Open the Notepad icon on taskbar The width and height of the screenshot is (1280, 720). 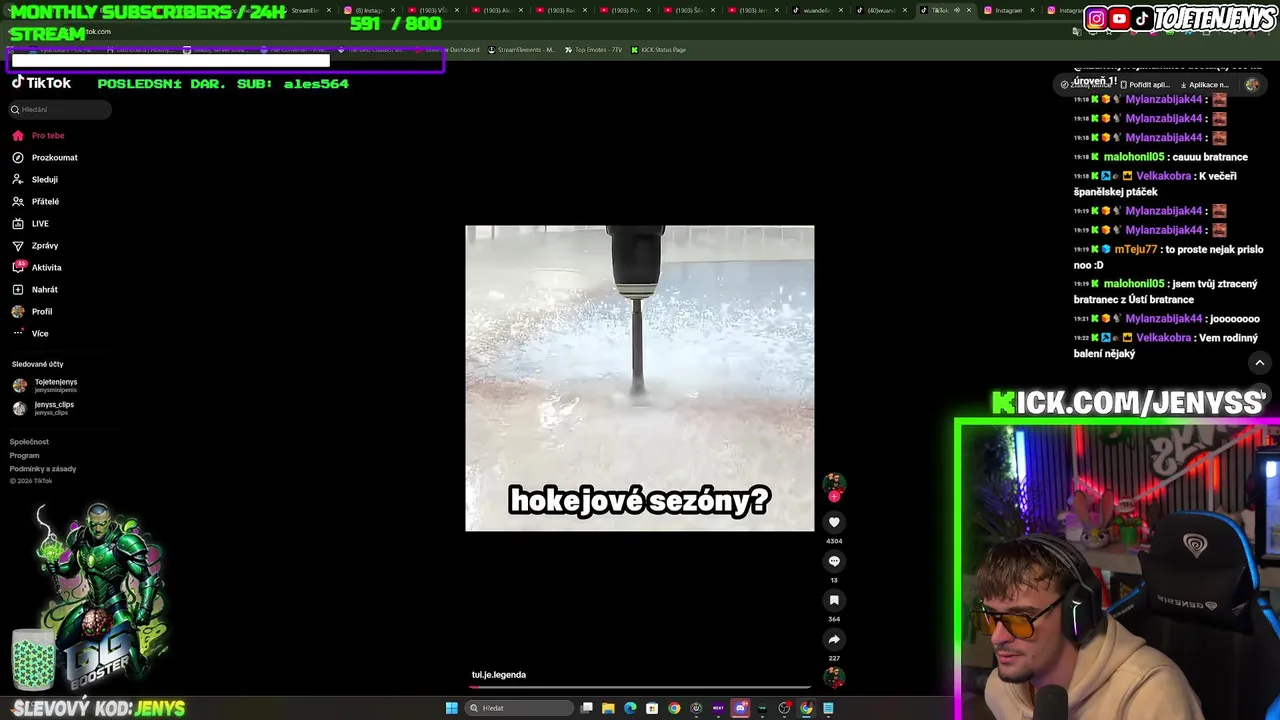click(828, 708)
